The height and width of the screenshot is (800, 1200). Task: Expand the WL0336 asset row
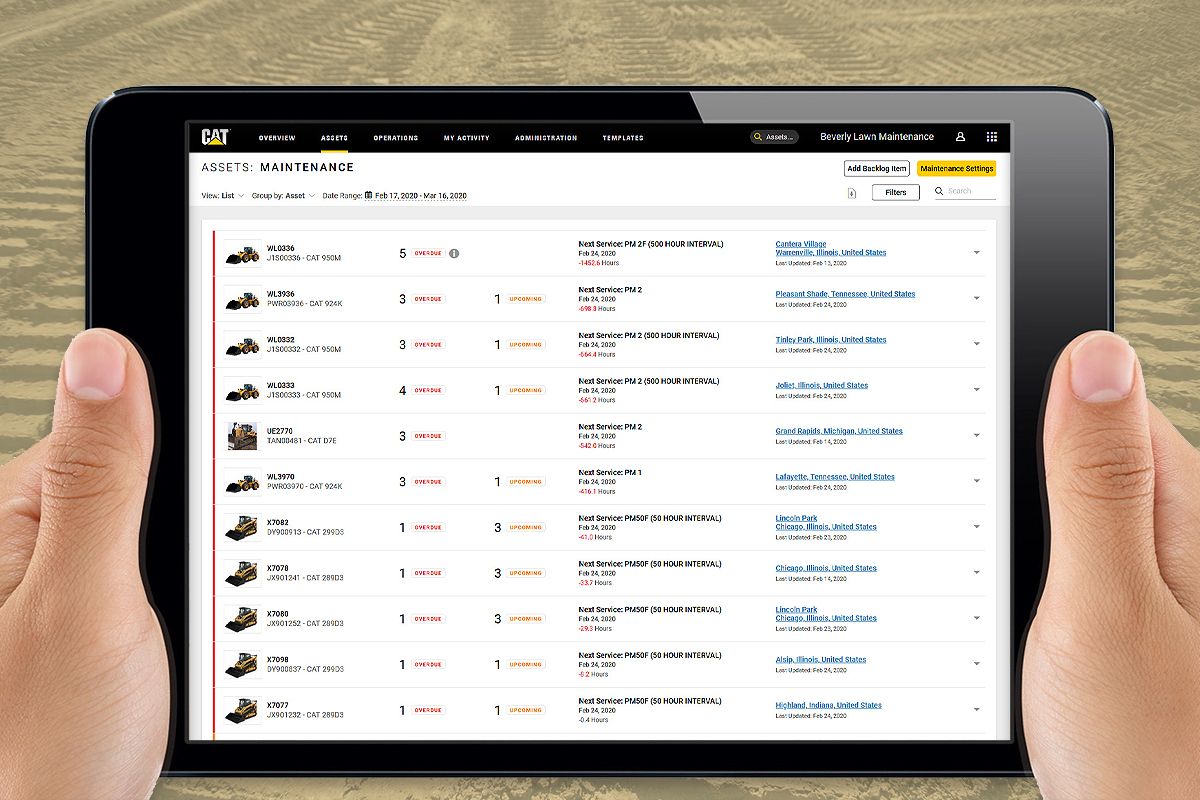[976, 253]
